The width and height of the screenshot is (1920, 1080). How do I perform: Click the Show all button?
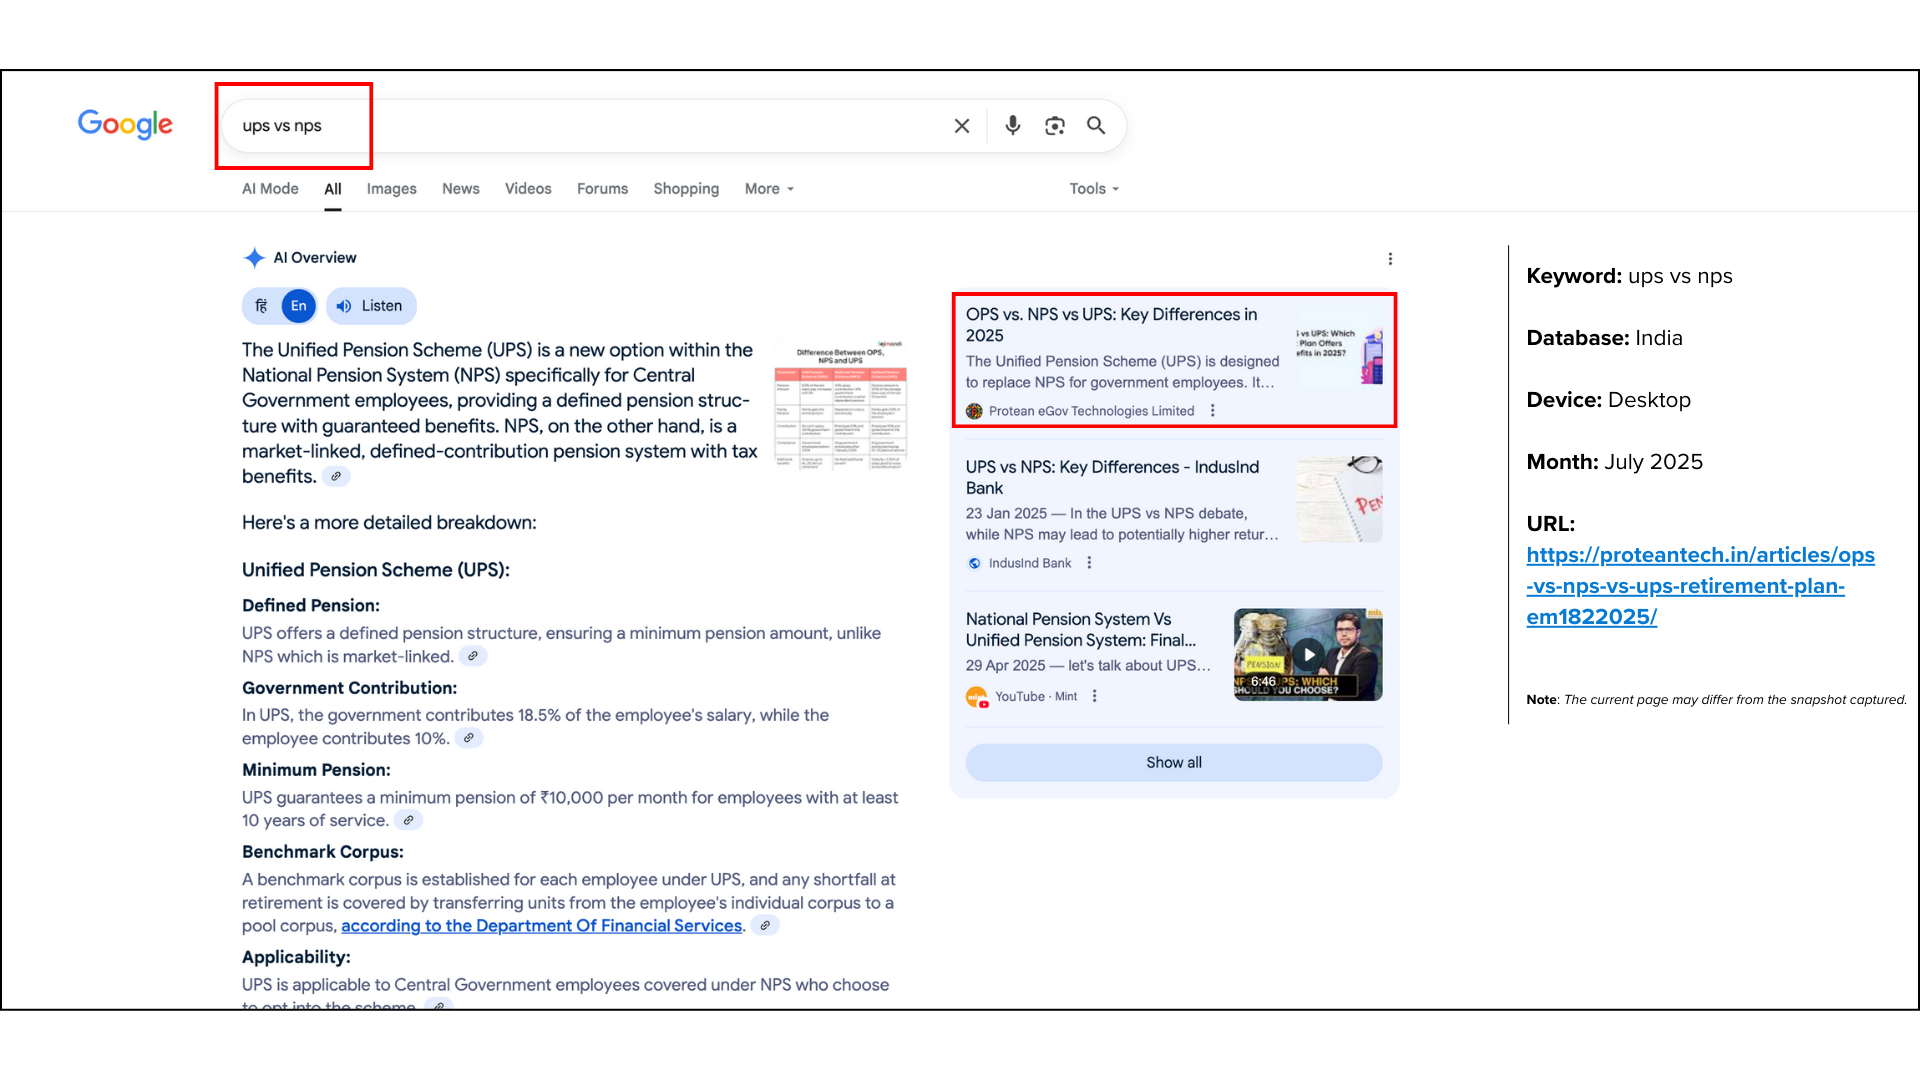(1174, 762)
